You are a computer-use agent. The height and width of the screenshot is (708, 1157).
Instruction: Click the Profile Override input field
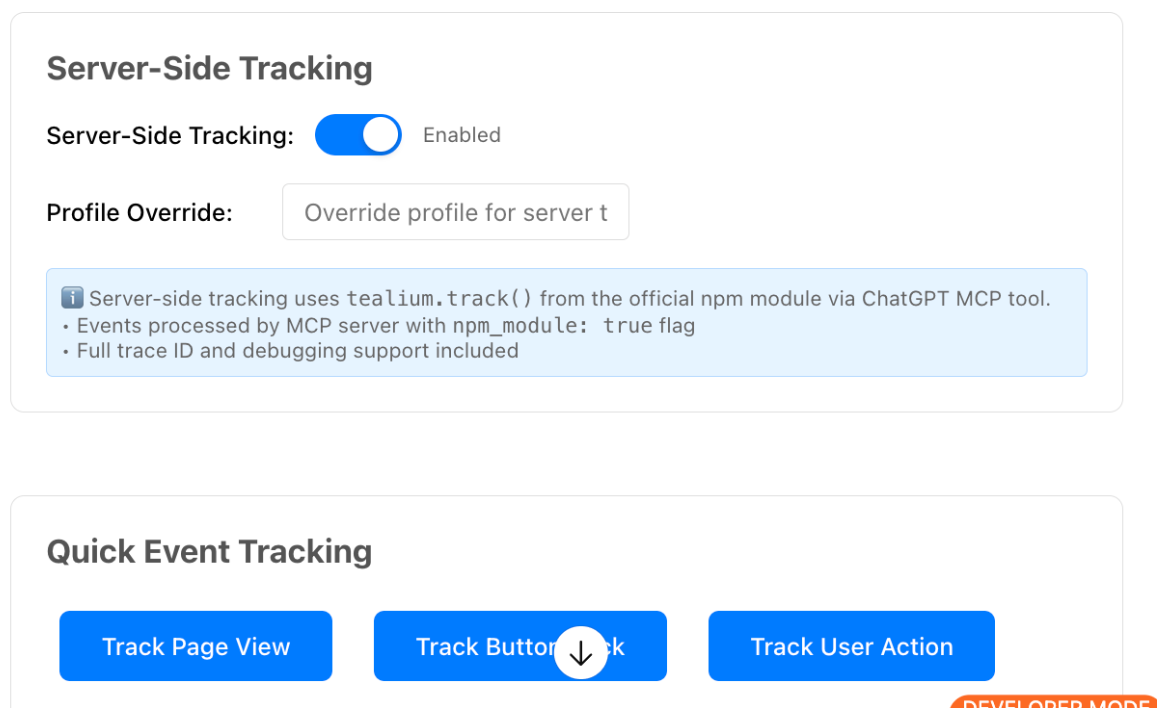coord(455,212)
